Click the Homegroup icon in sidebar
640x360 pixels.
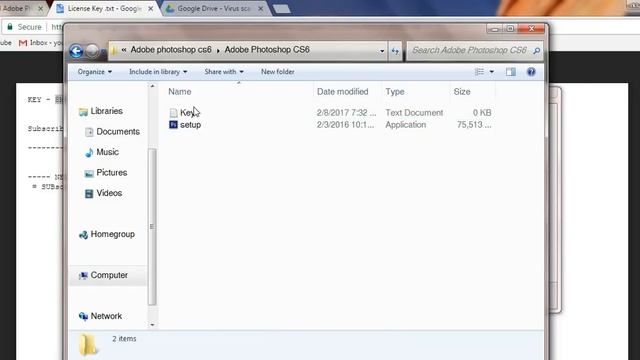pyautogui.click(x=83, y=235)
